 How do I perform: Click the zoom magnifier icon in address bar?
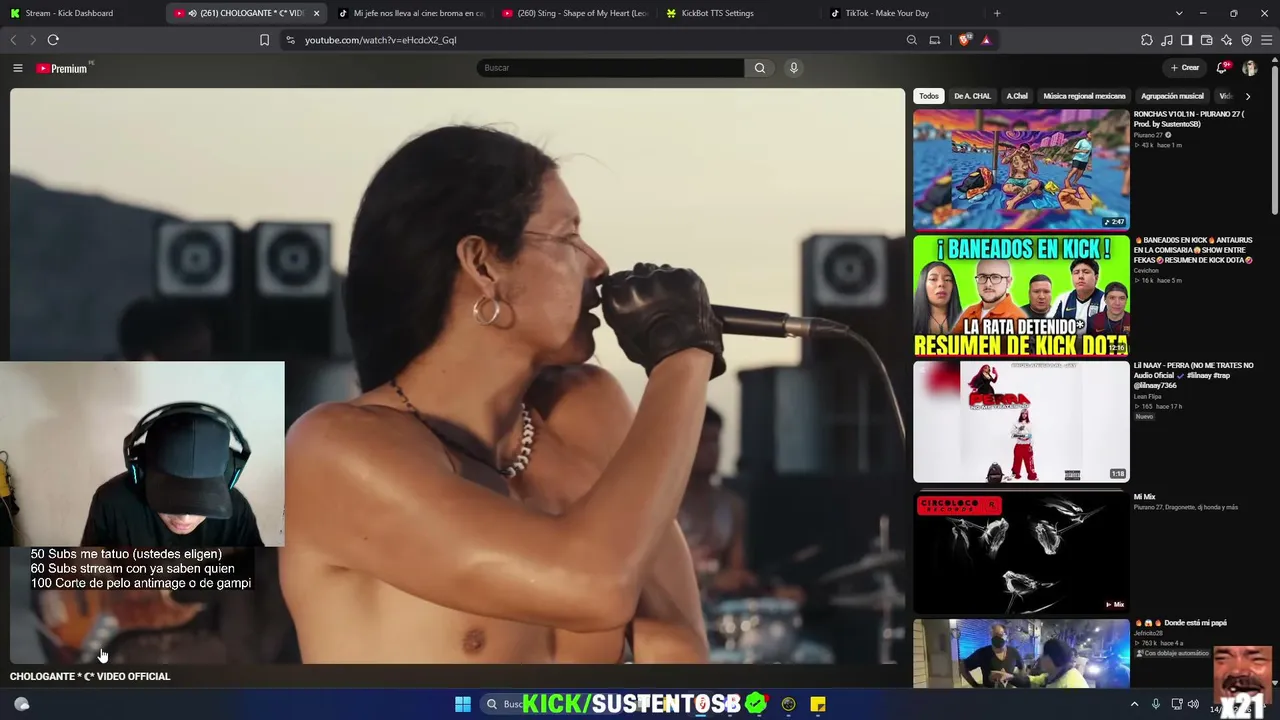pos(912,40)
